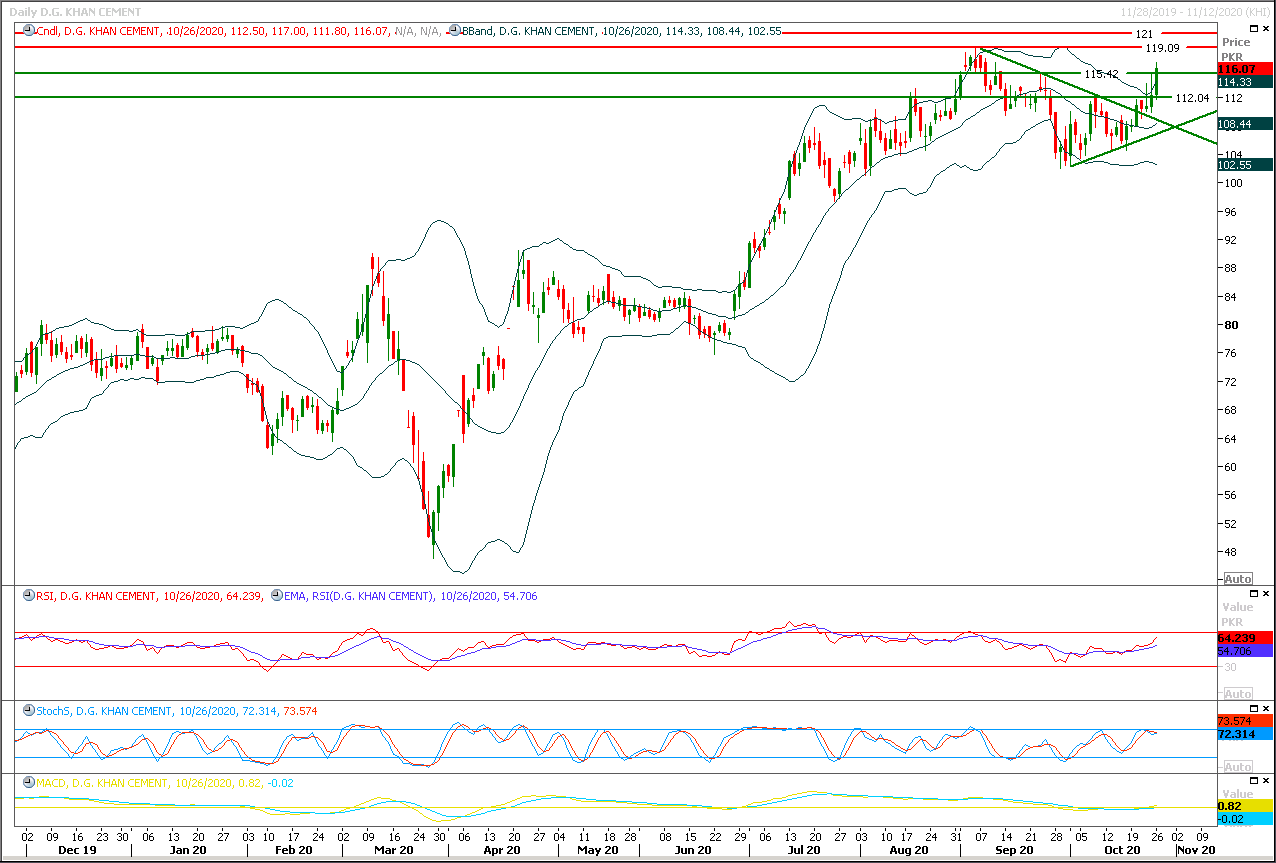The image size is (1276, 863).
Task: Click the clock icon beside the Cndl label
Action: (x=29, y=31)
